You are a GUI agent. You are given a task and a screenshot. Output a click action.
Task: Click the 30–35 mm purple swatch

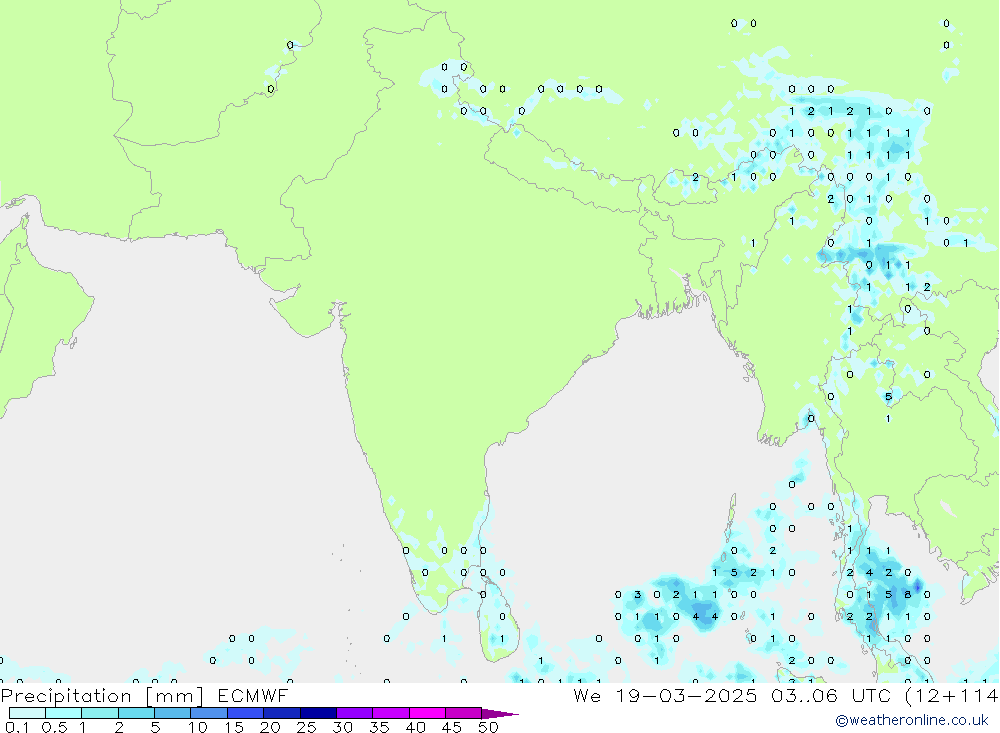(355, 713)
